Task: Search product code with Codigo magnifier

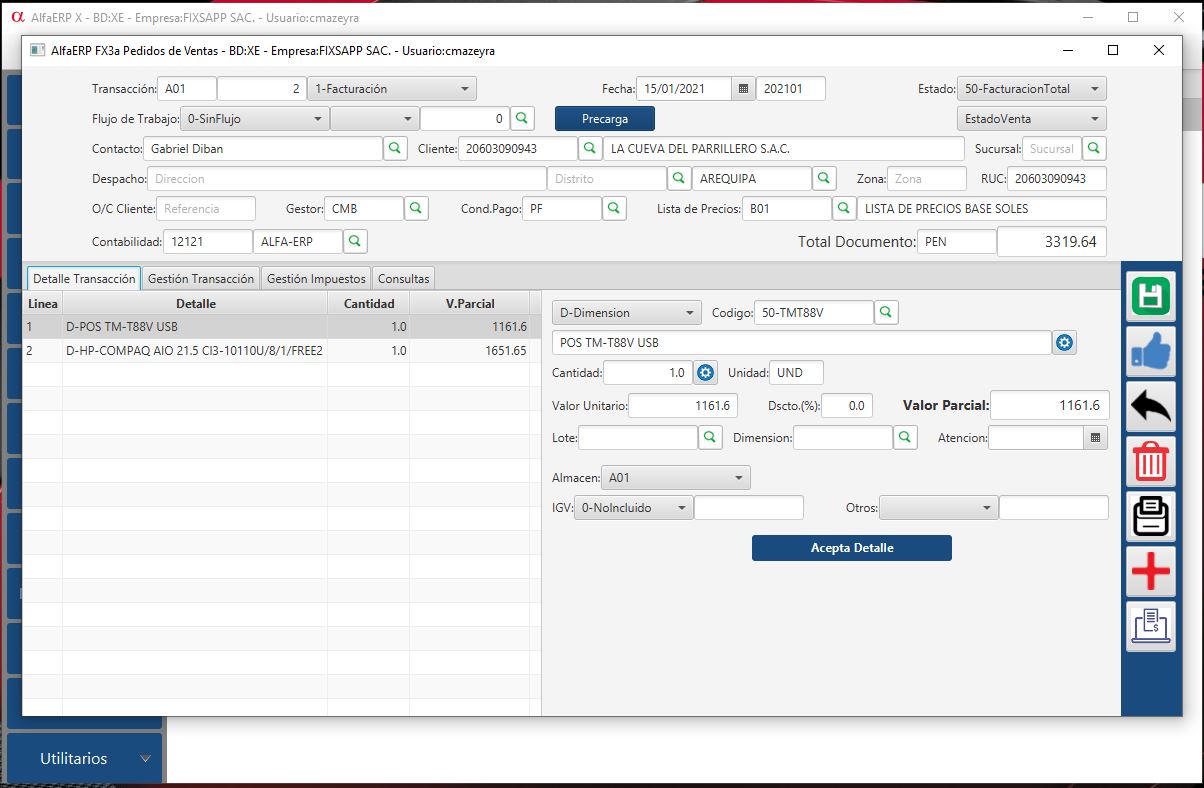Action: (886, 313)
